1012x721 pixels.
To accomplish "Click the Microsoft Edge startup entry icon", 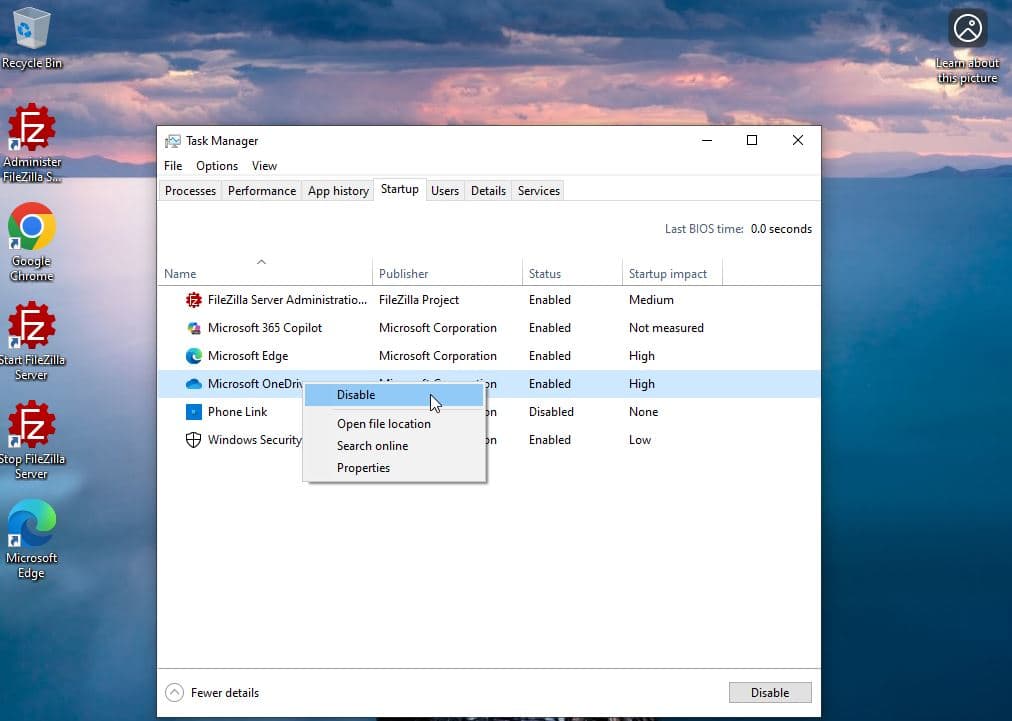I will coord(194,356).
